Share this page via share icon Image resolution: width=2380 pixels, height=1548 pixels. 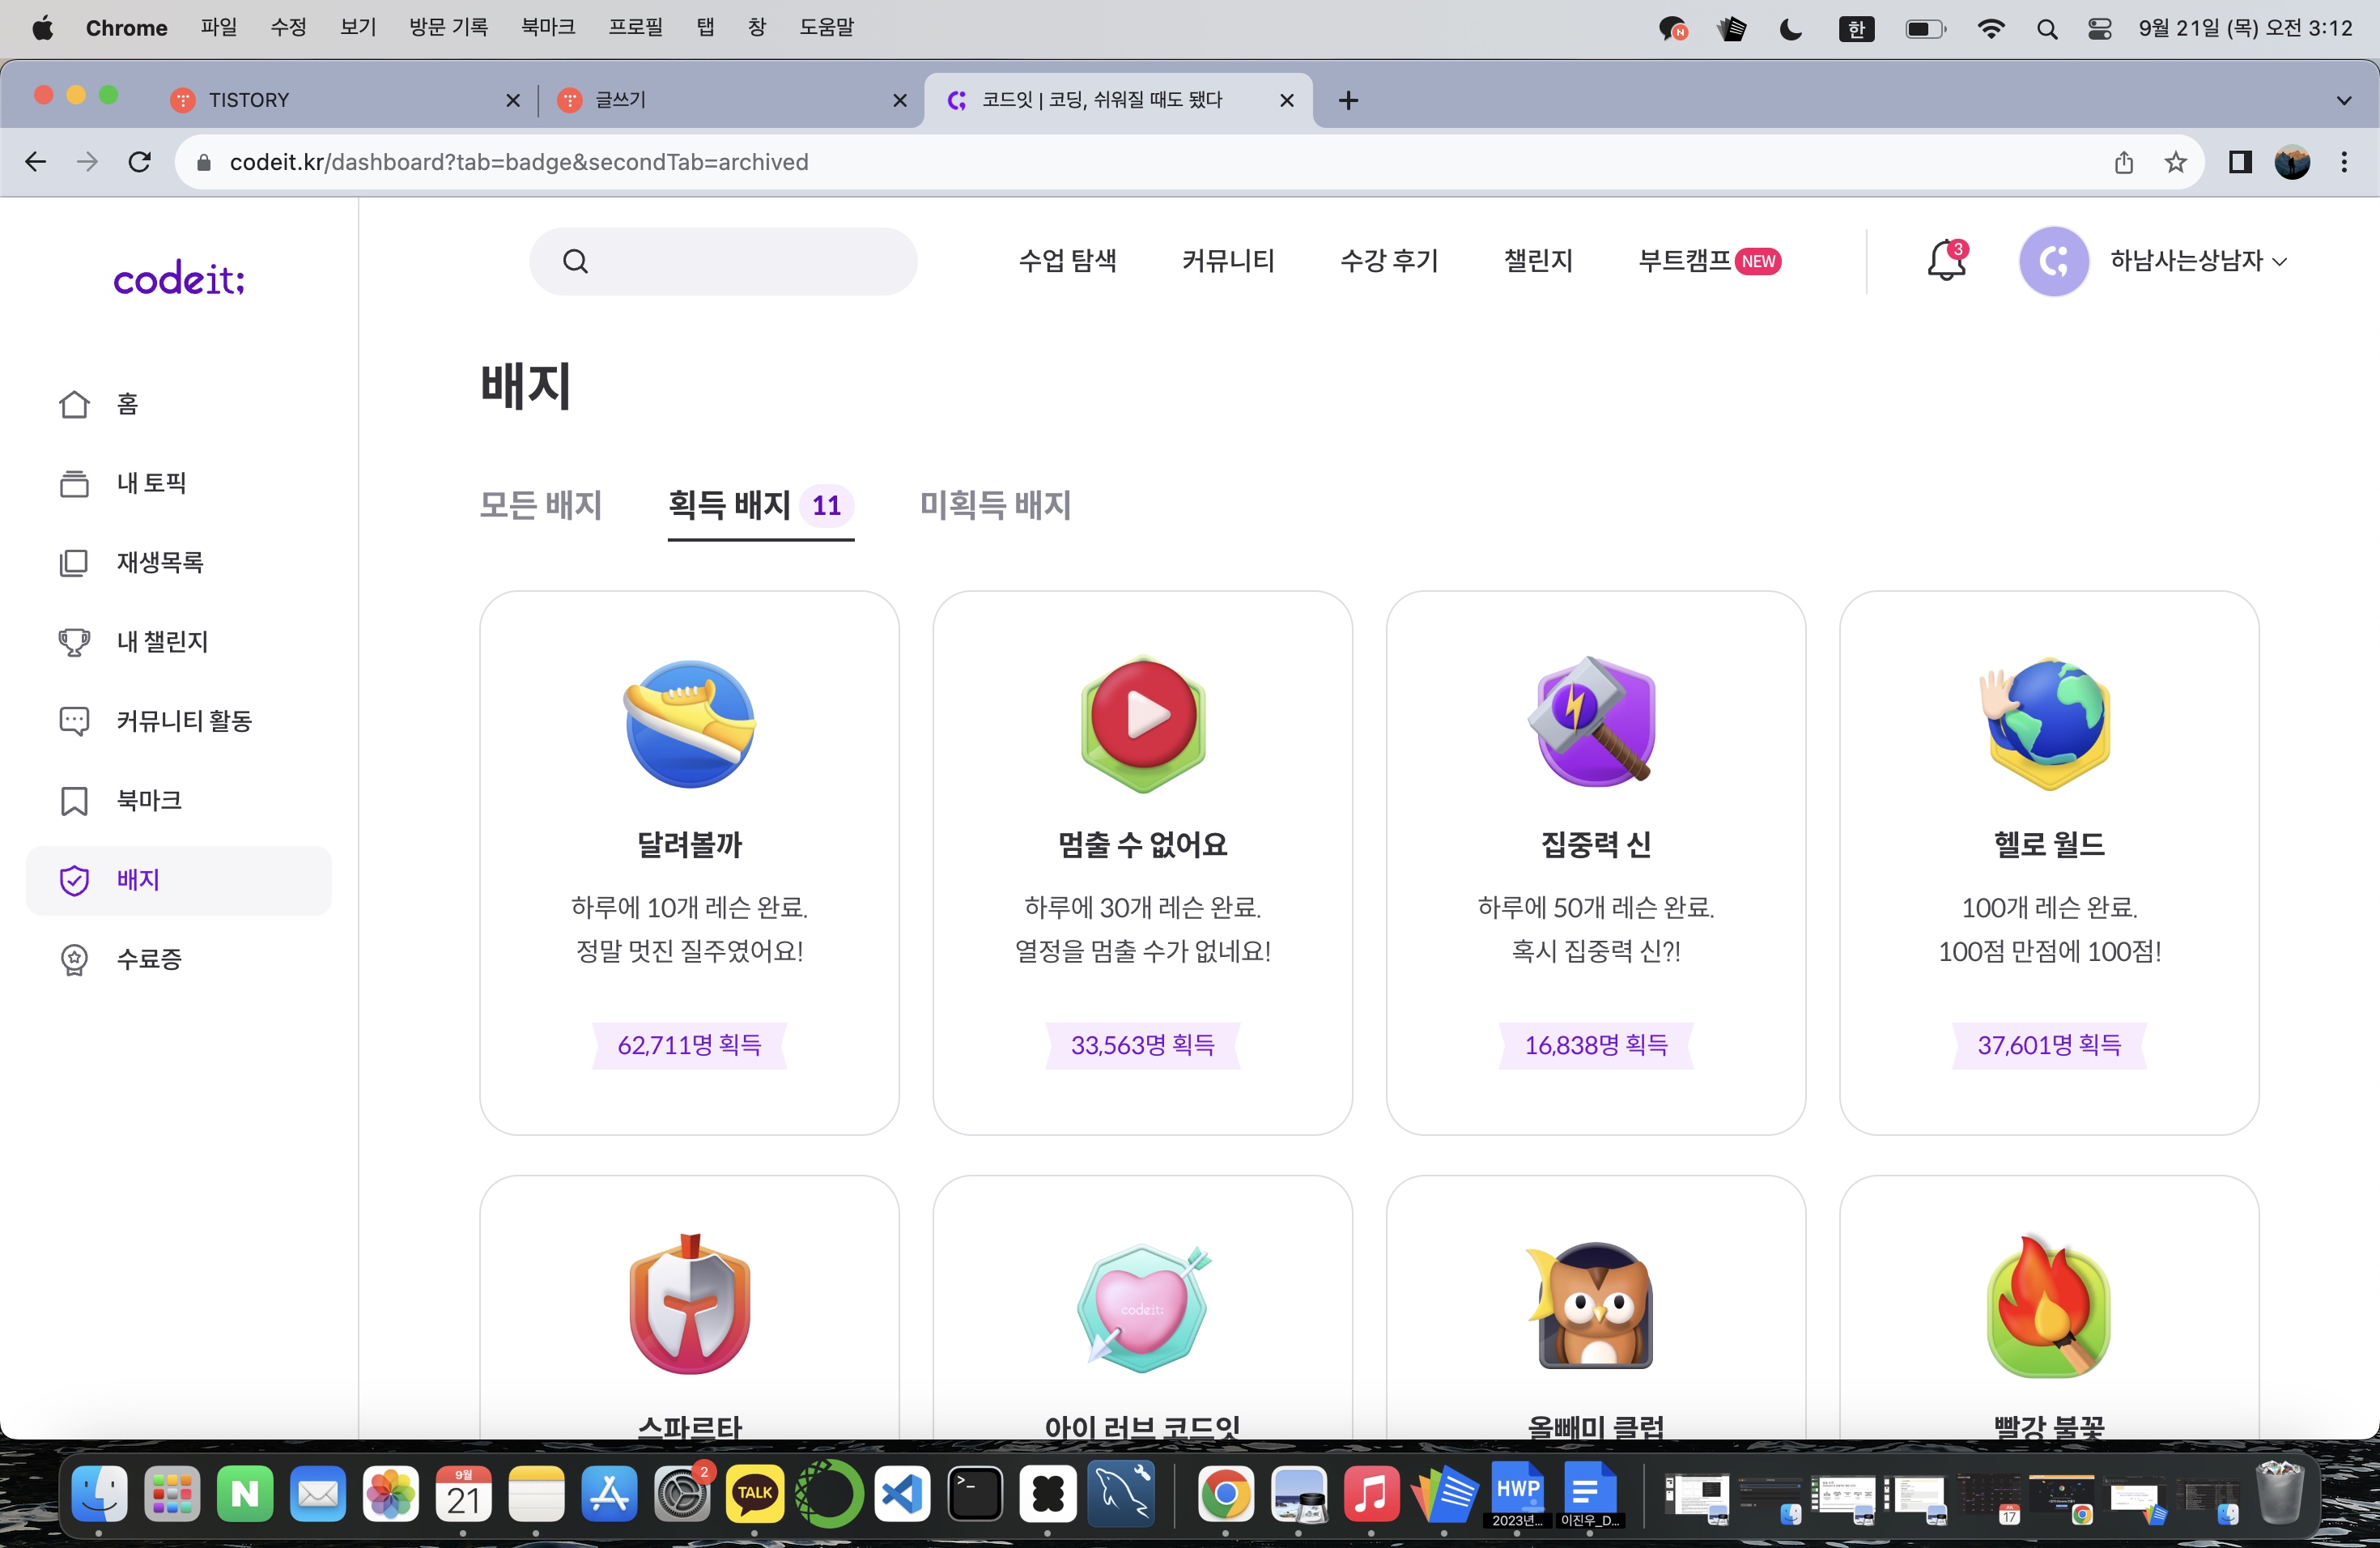(2123, 162)
